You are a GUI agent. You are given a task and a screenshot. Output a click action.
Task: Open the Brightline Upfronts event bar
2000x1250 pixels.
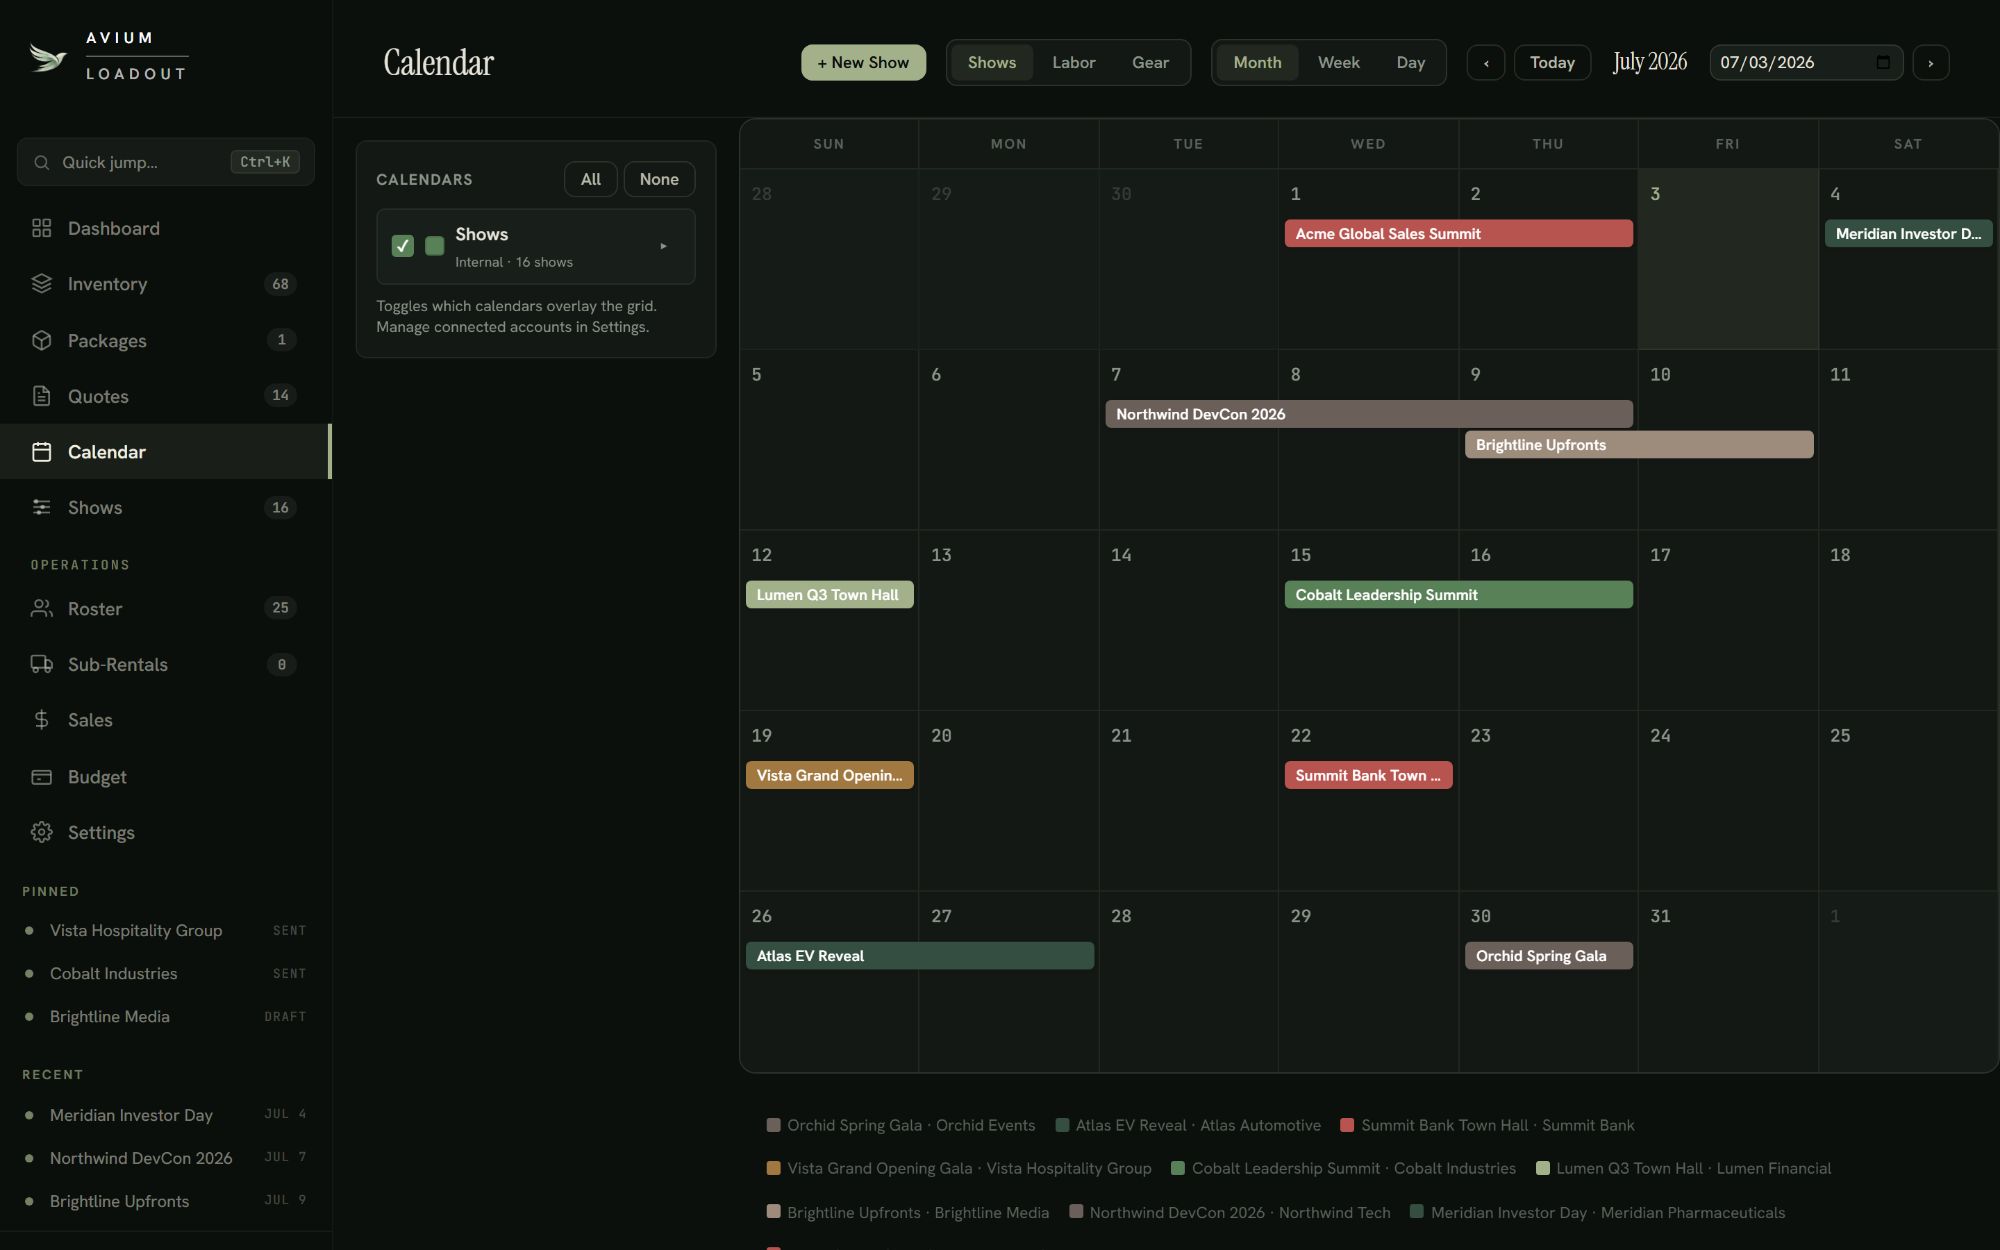[x=1639, y=445]
